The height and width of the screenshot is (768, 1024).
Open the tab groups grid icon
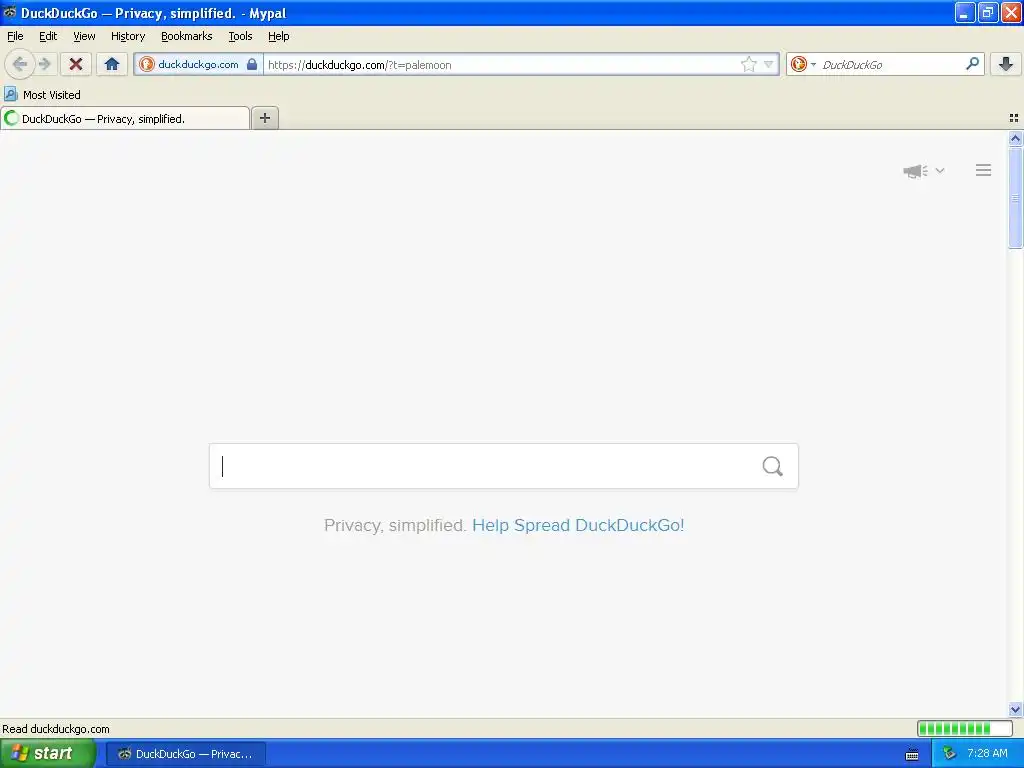click(1014, 118)
